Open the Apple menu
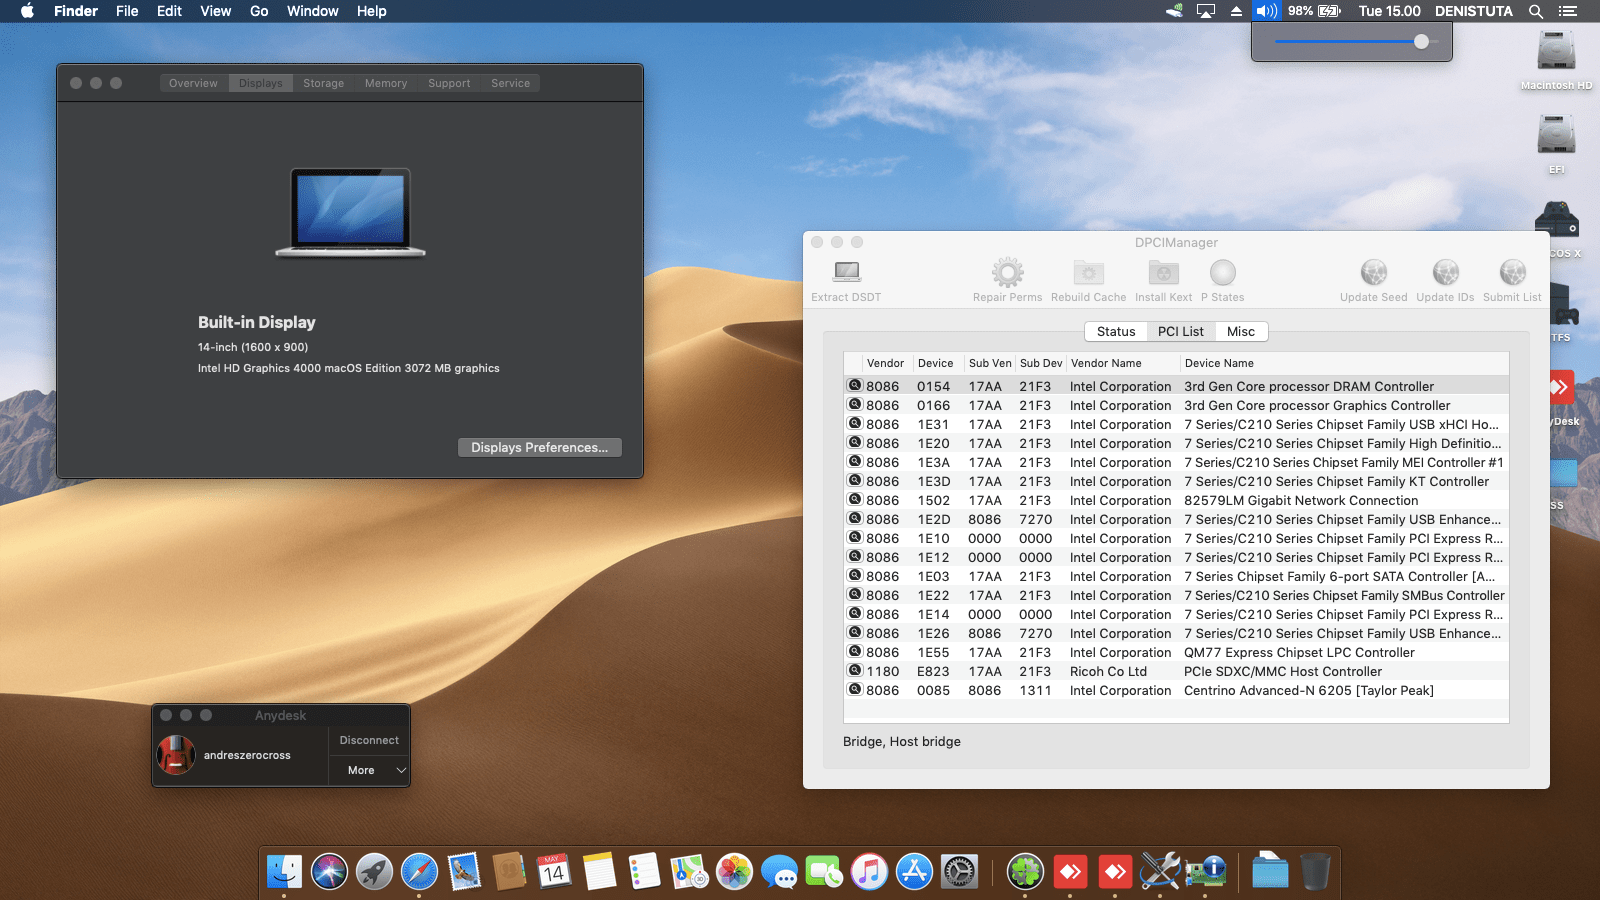This screenshot has width=1600, height=900. coord(27,11)
